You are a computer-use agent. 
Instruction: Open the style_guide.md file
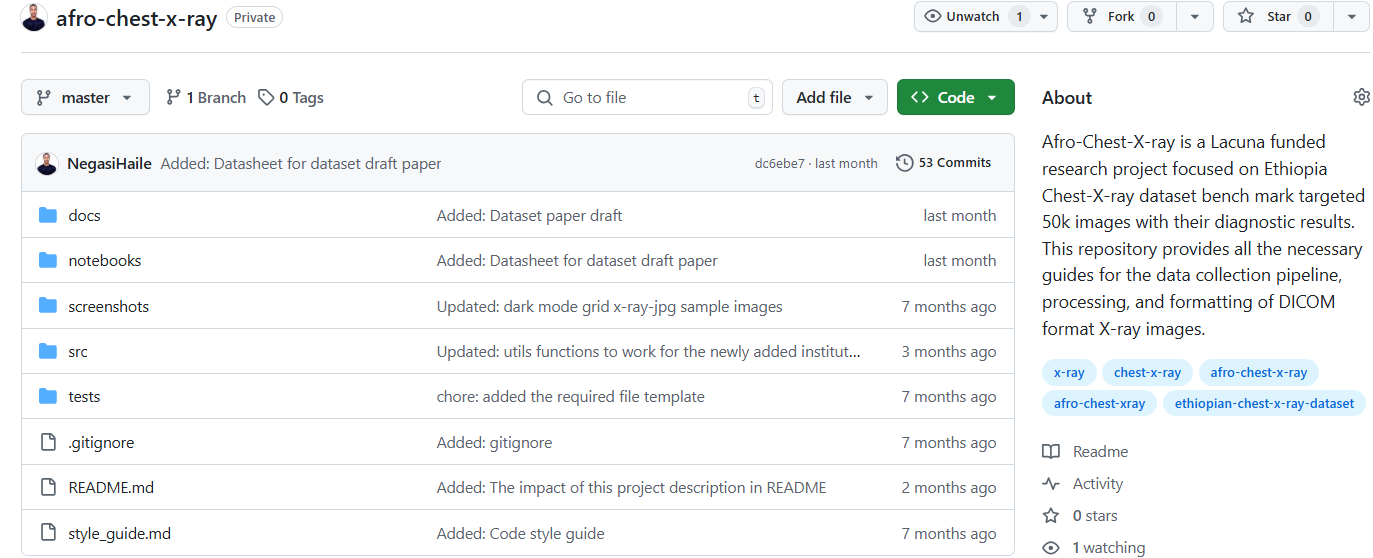click(119, 533)
